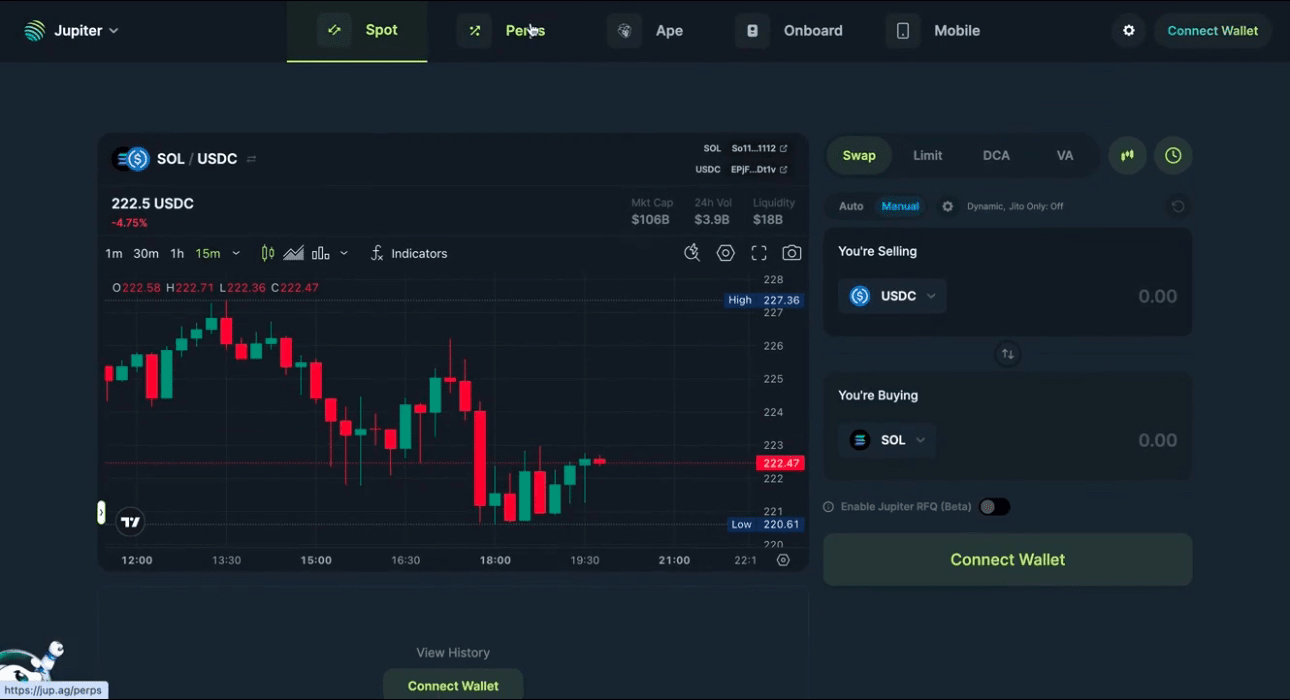The height and width of the screenshot is (700, 1290).
Task: Set chart interval to 1h
Action: point(177,254)
